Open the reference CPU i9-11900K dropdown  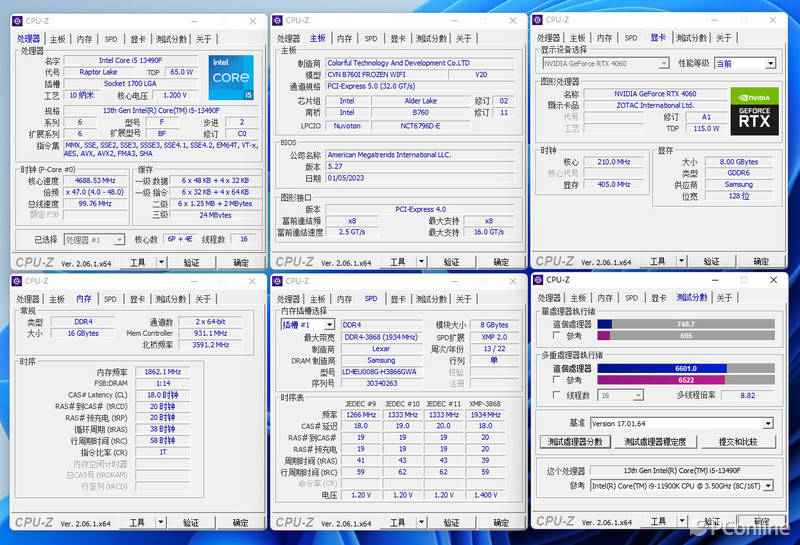[768, 486]
